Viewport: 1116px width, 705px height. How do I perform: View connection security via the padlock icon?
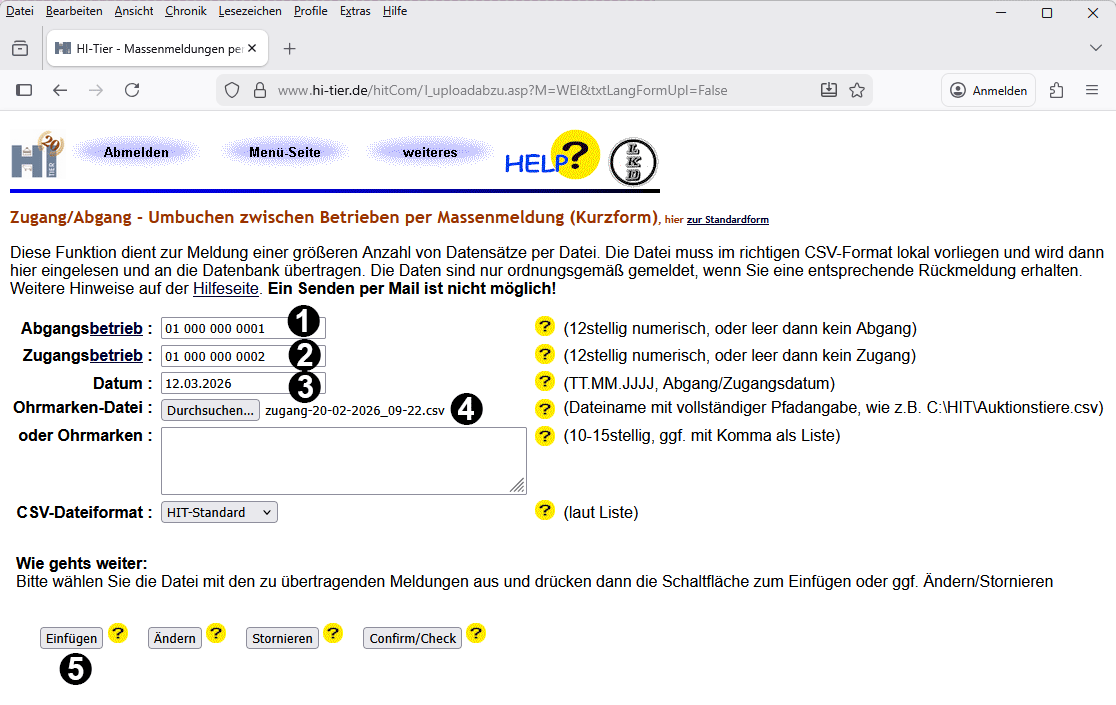259,89
